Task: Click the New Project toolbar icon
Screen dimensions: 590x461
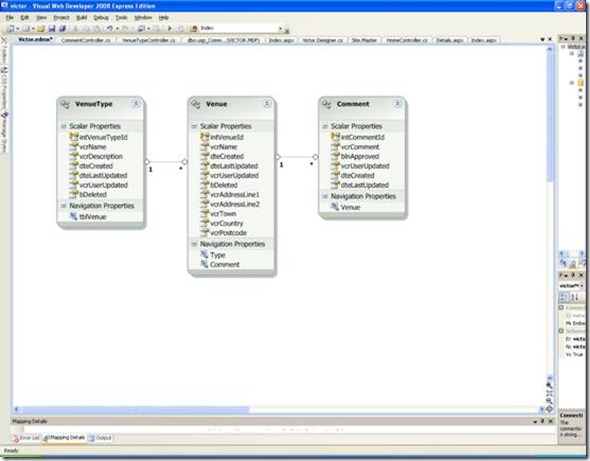Action: (x=11, y=29)
